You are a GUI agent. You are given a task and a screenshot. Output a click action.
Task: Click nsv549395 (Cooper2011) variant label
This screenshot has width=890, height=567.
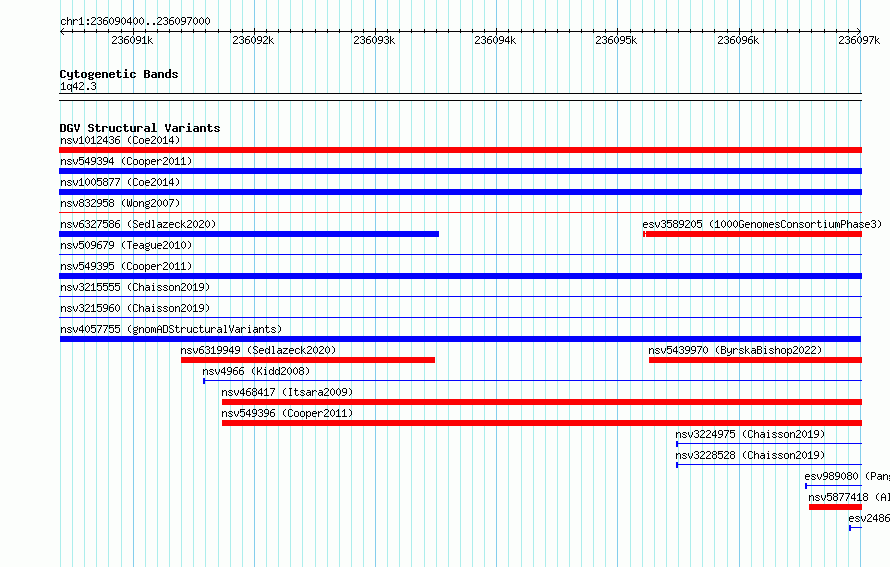click(126, 266)
